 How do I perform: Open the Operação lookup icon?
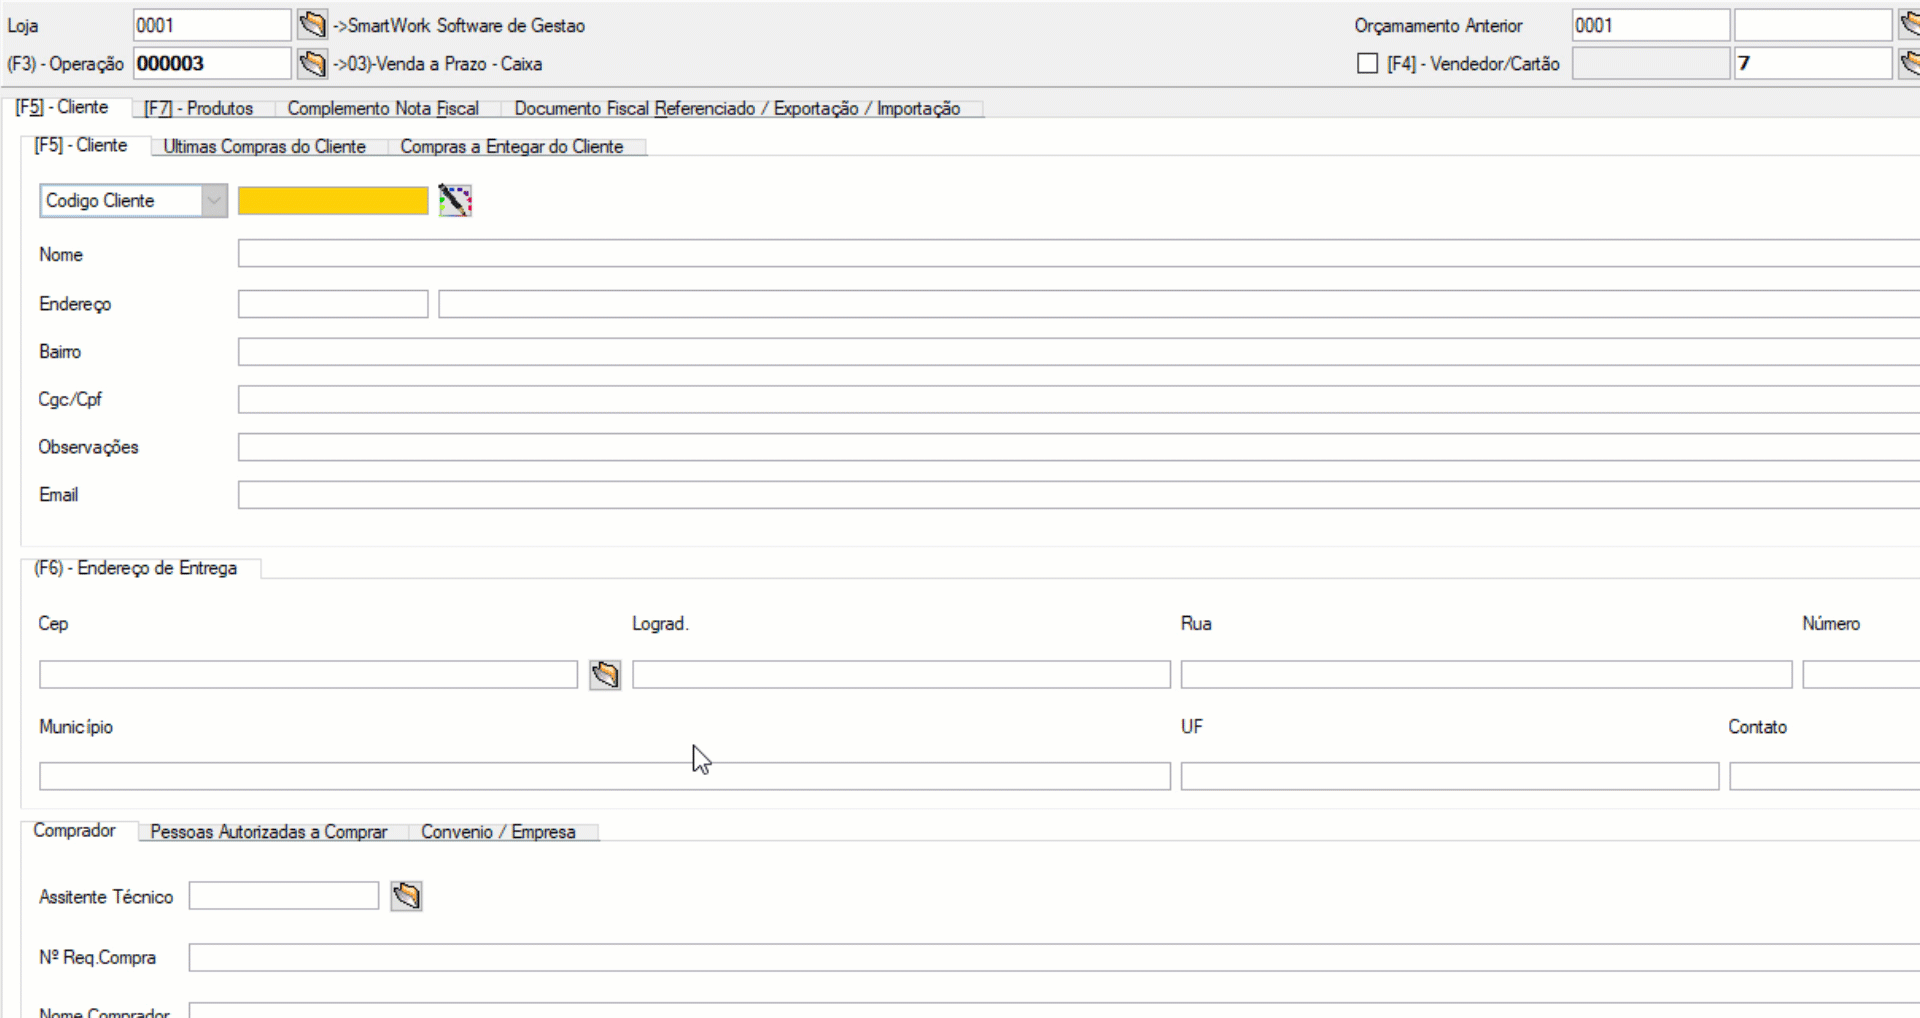(312, 64)
